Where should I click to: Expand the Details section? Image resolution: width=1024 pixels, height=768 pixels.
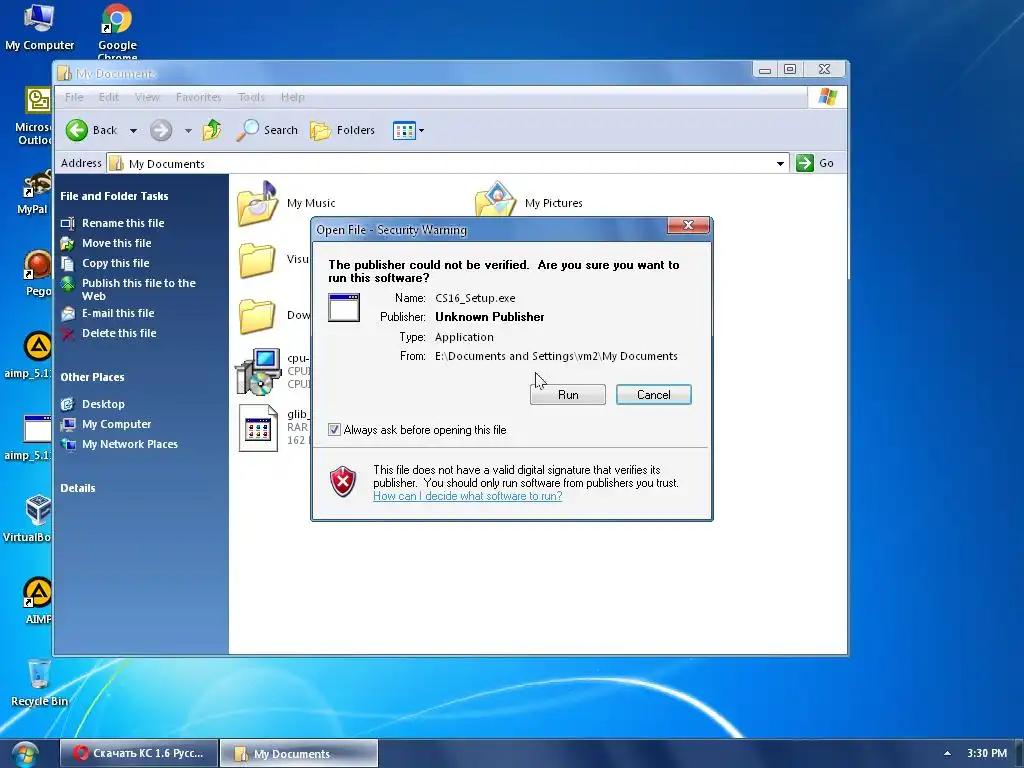tap(78, 488)
